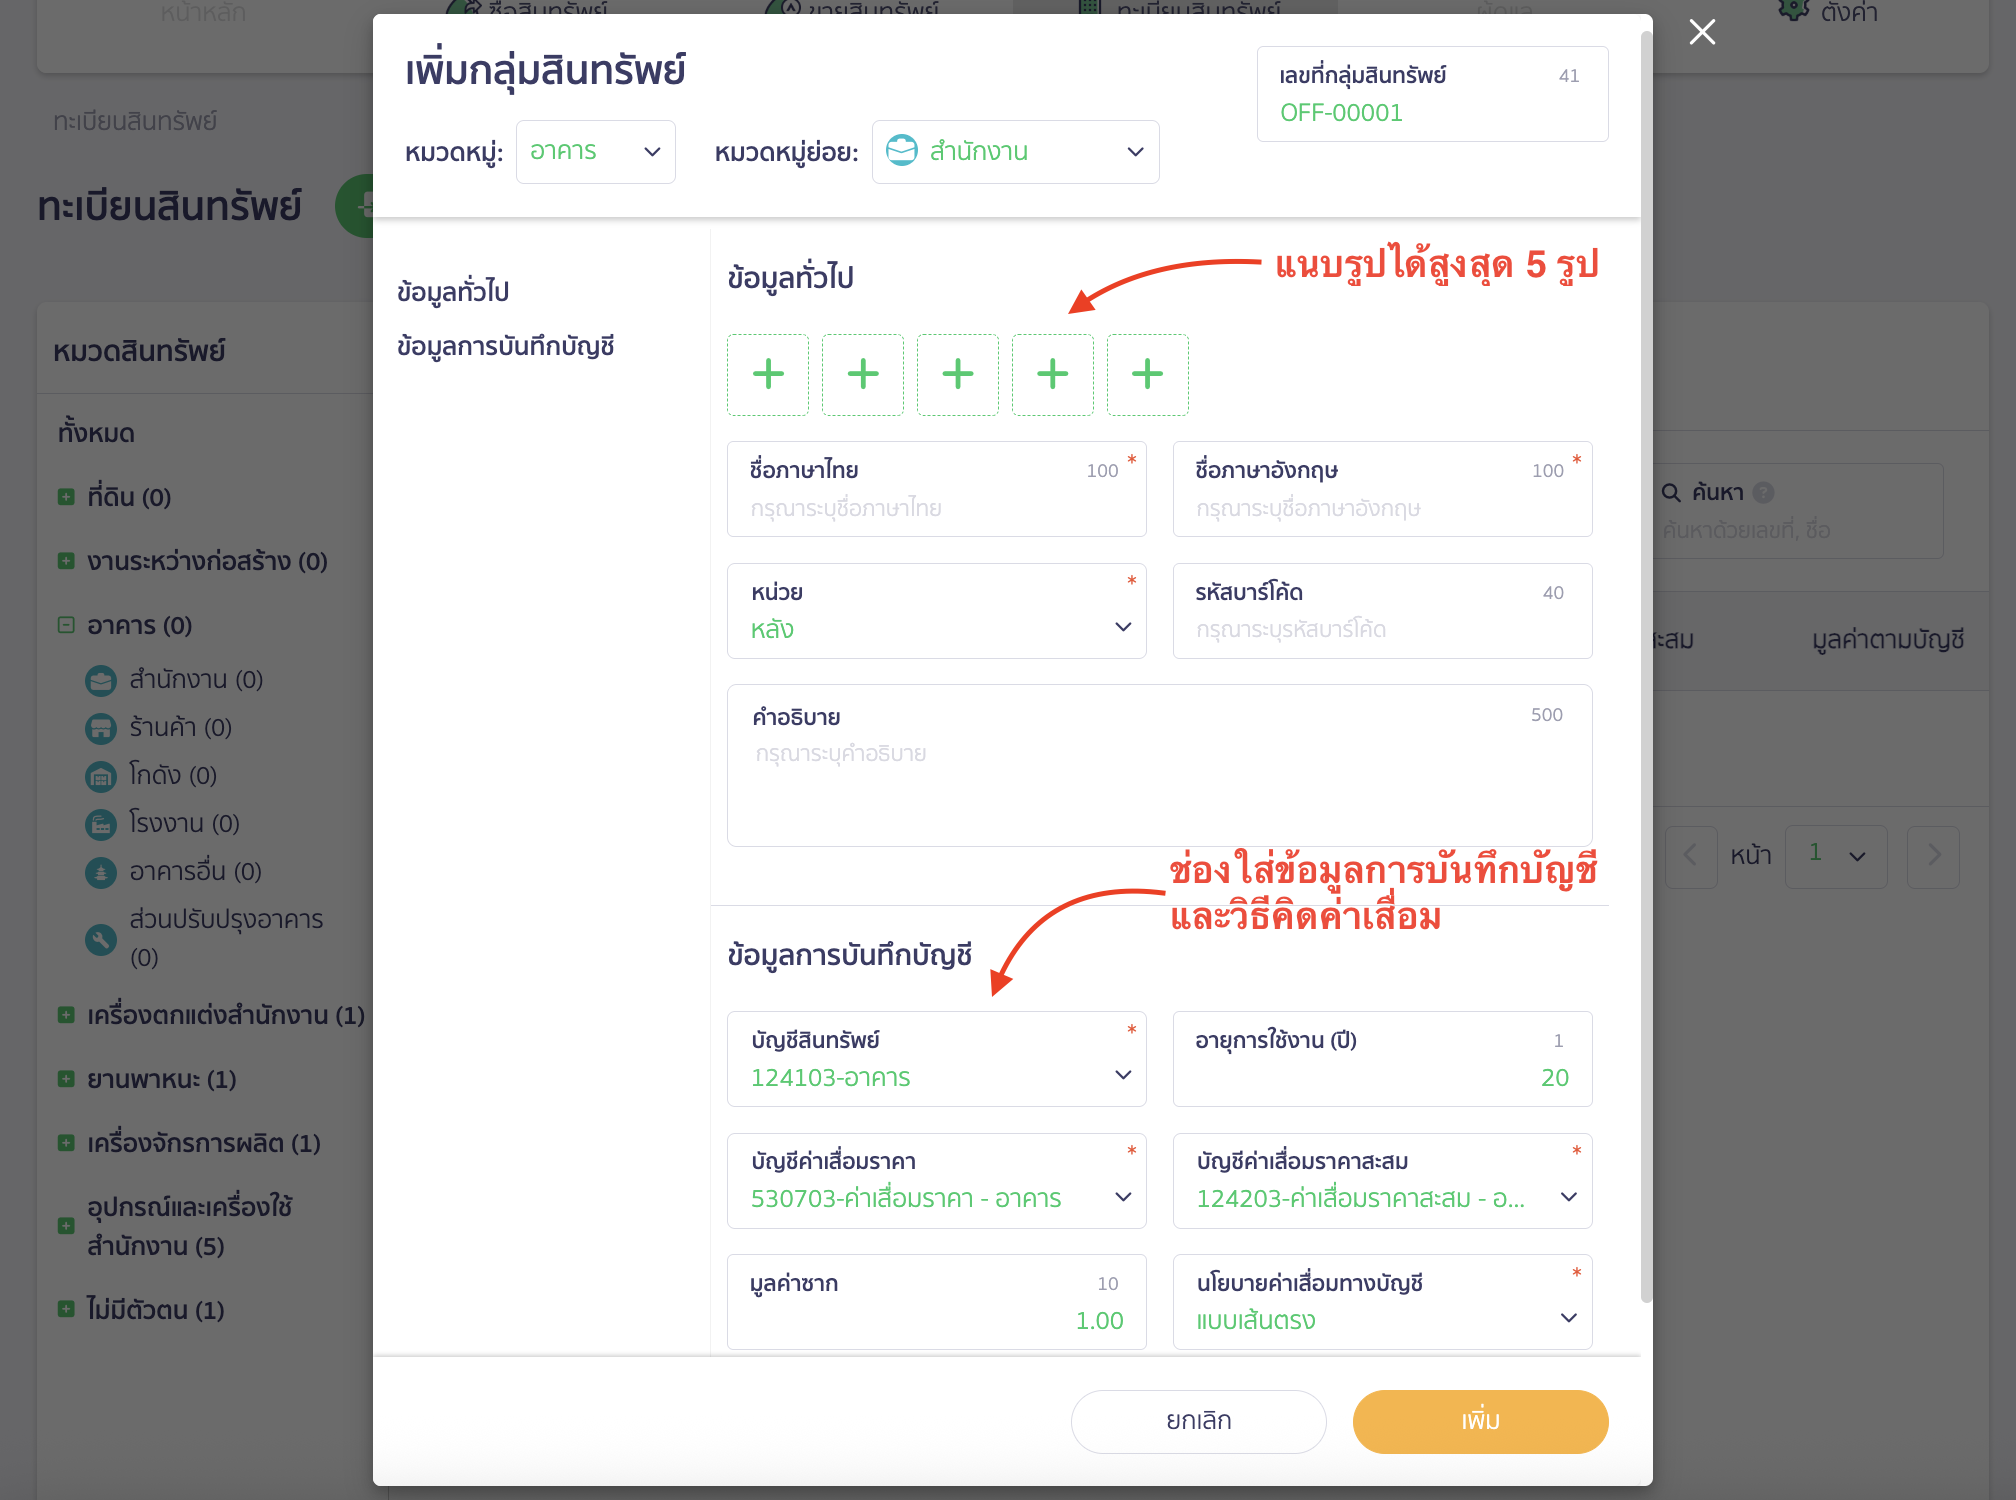
Task: Click the ชื่อภาษาไทย name field
Action: pyautogui.click(x=936, y=508)
